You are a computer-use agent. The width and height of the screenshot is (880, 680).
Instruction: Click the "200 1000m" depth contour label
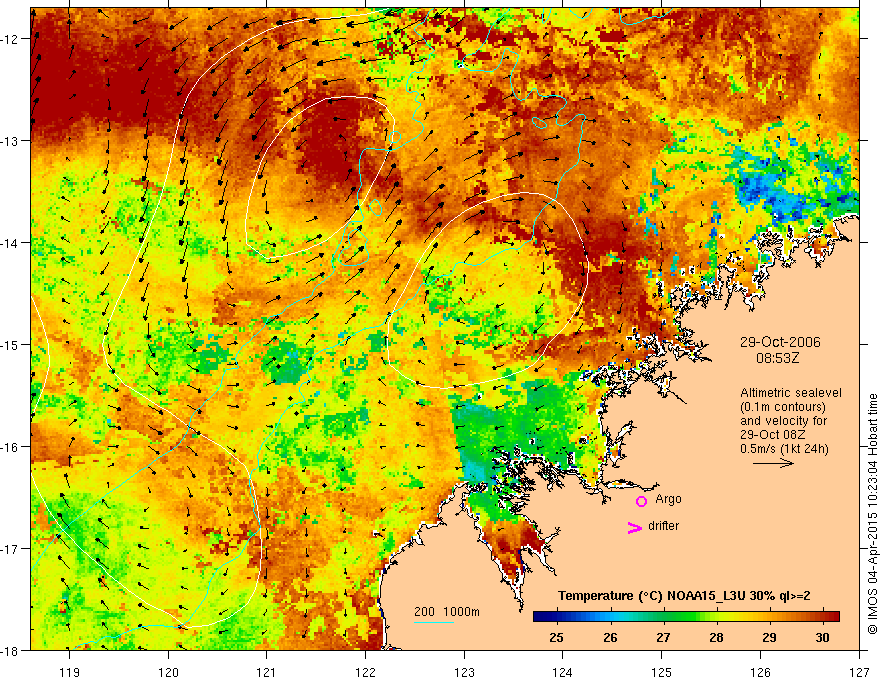tap(447, 612)
